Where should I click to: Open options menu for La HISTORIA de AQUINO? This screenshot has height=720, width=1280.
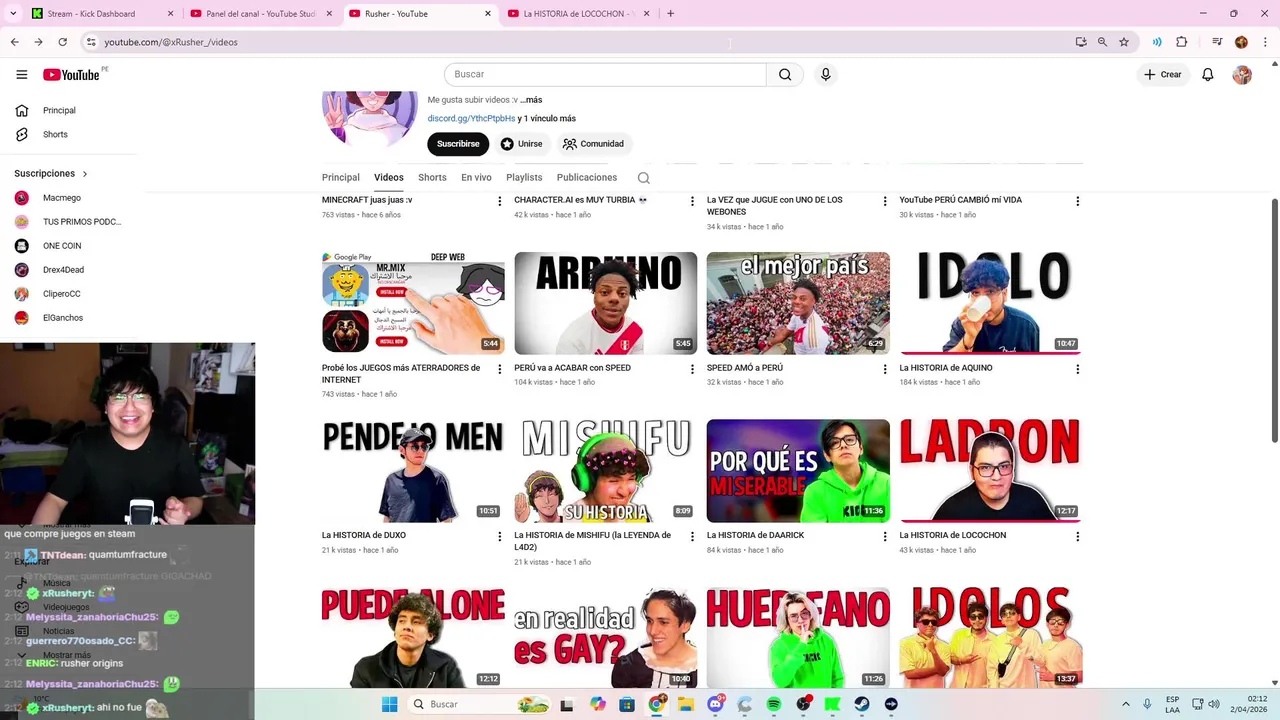point(1077,369)
